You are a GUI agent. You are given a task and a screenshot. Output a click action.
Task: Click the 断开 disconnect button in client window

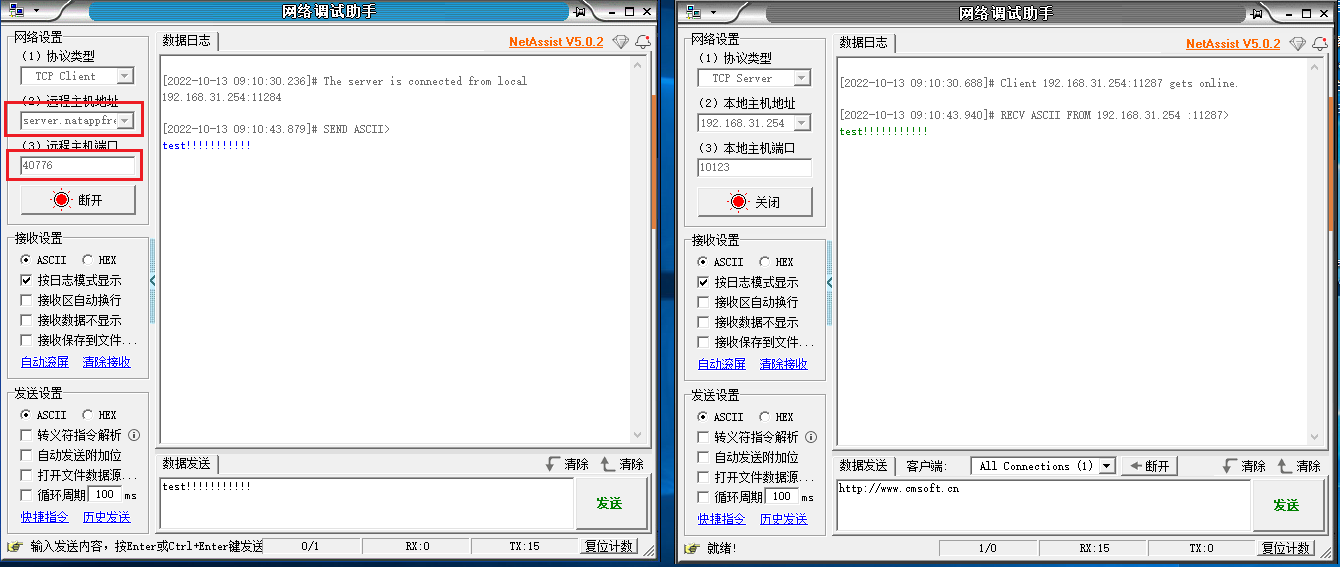[x=78, y=200]
